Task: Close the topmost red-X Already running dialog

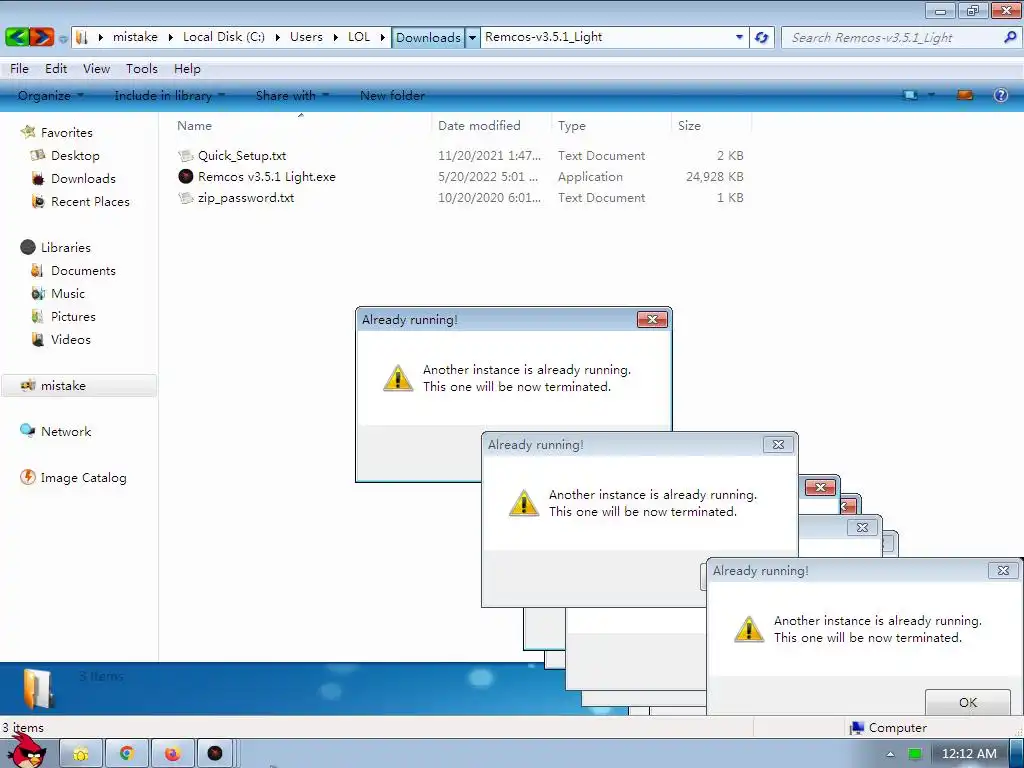Action: (x=652, y=319)
